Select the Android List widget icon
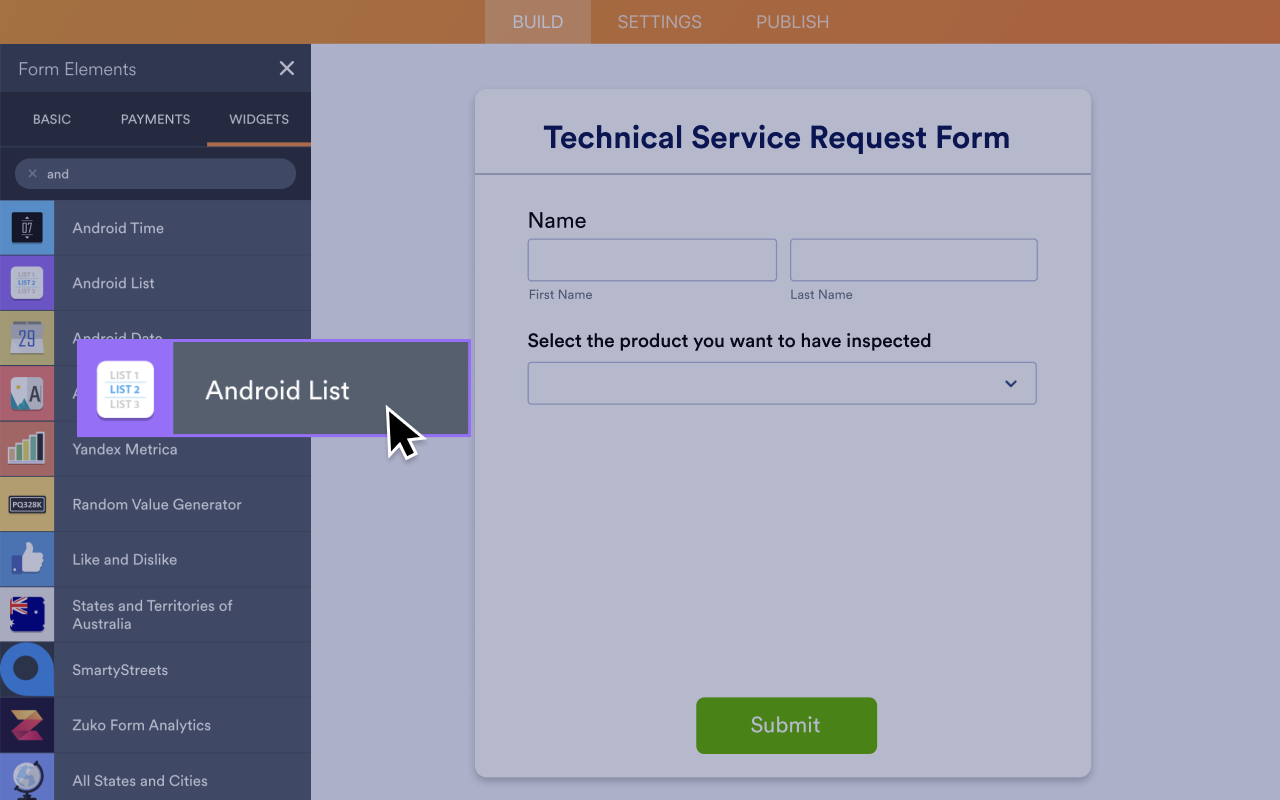Image resolution: width=1280 pixels, height=800 pixels. (27, 283)
